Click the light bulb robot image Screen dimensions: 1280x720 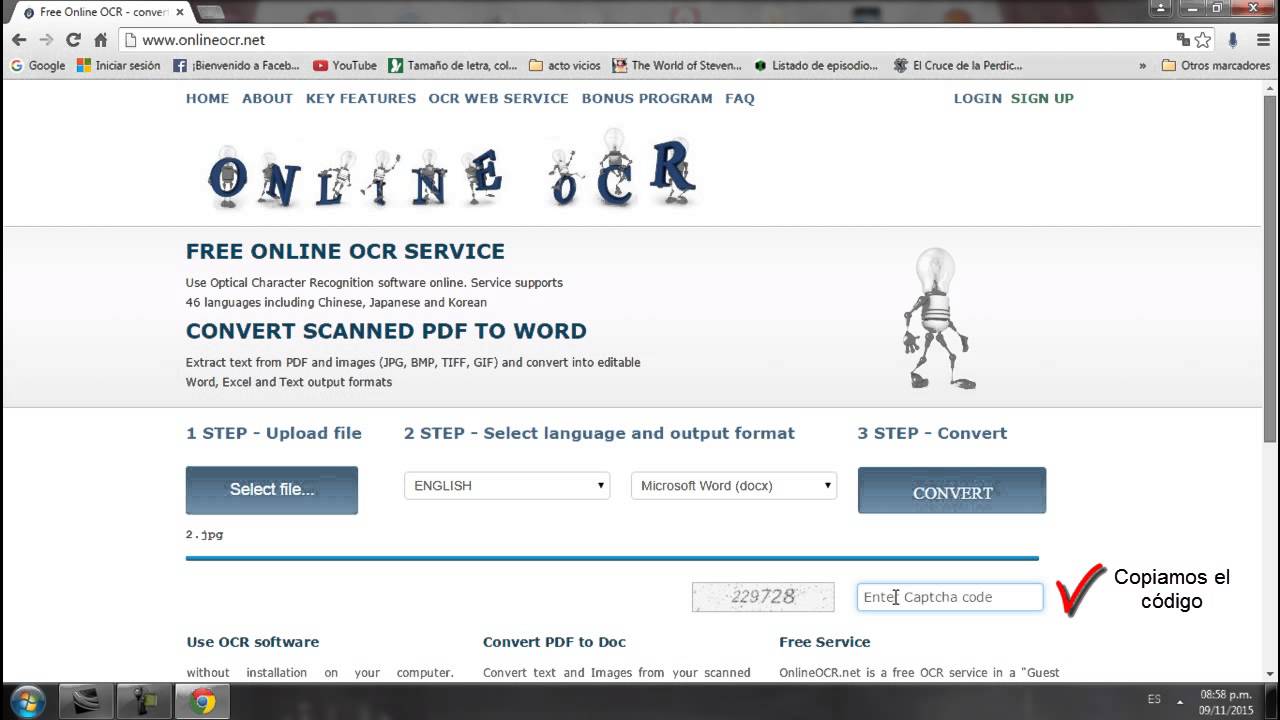(x=938, y=320)
